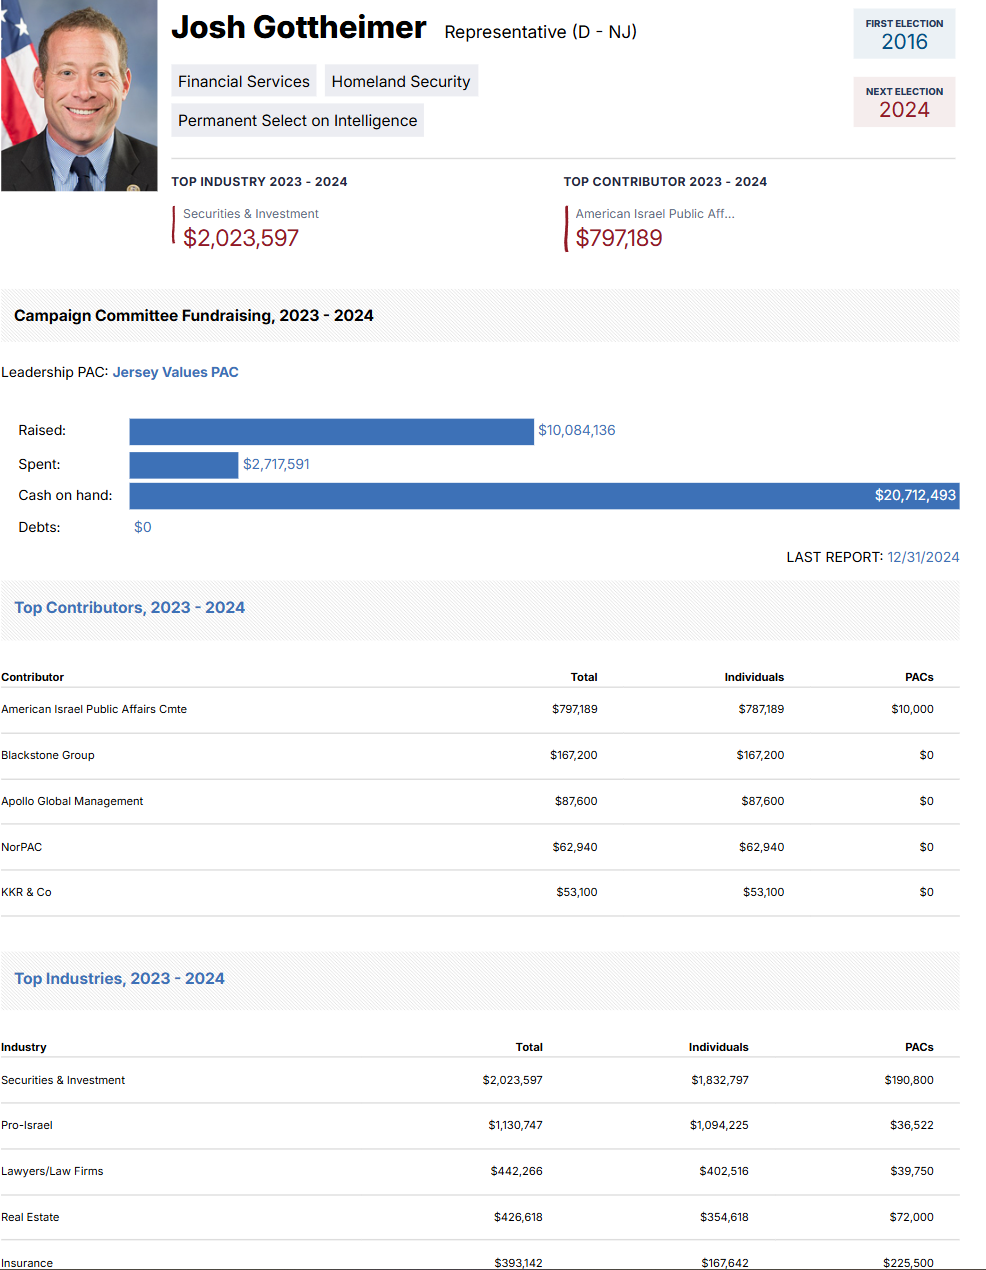Viewport: 986px width, 1270px height.
Task: Click the $0 debts value
Action: pyautogui.click(x=143, y=527)
